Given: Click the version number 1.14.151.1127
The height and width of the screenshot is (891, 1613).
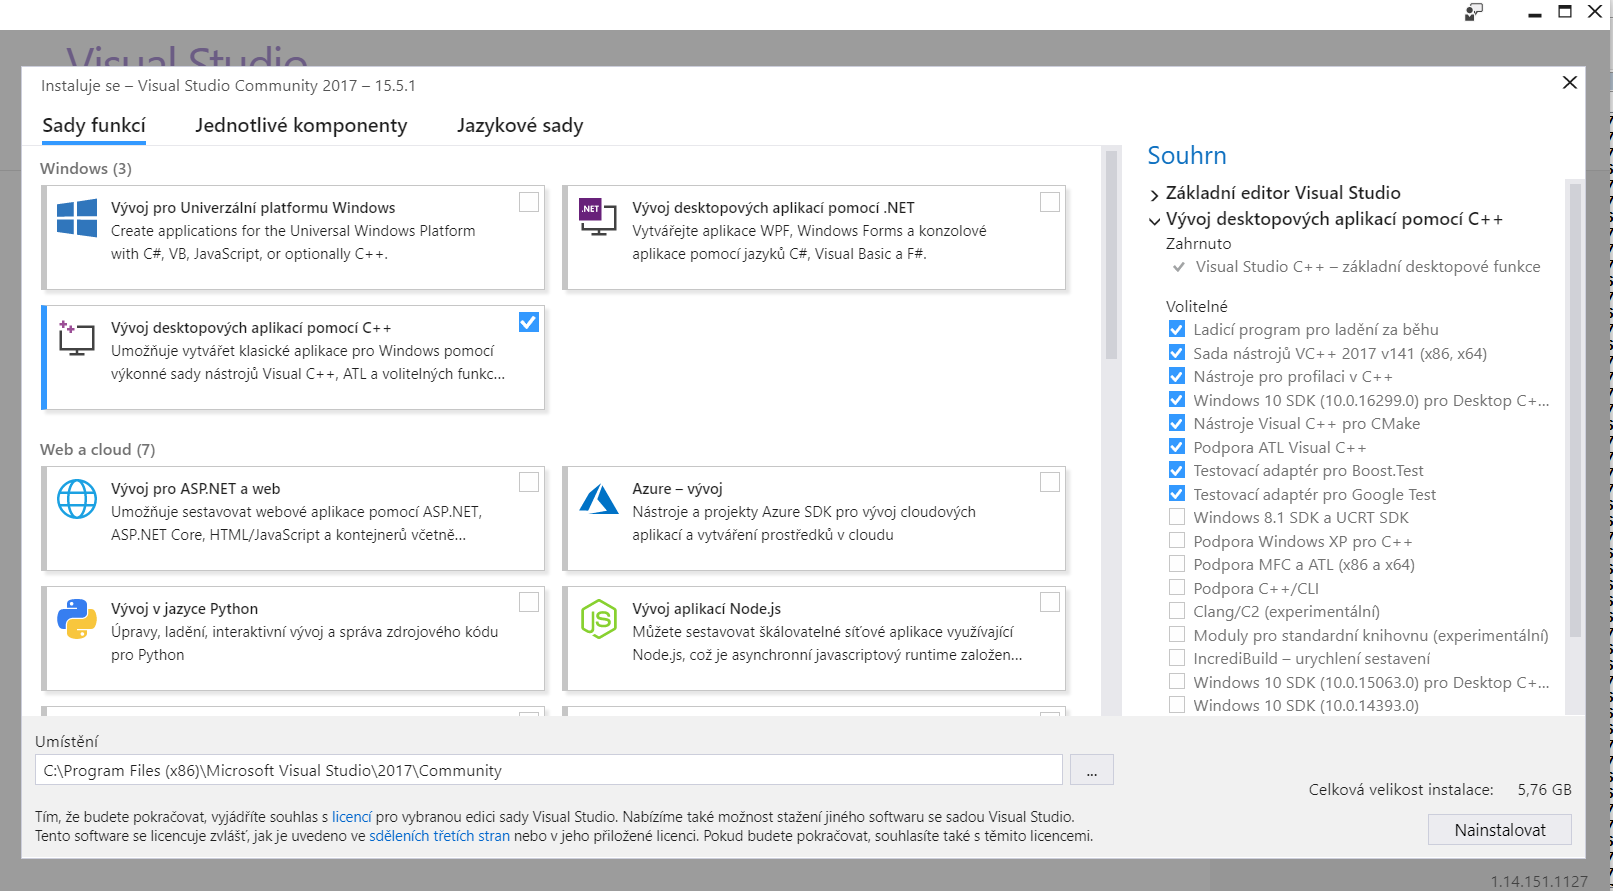Looking at the screenshot, I should point(1539,881).
